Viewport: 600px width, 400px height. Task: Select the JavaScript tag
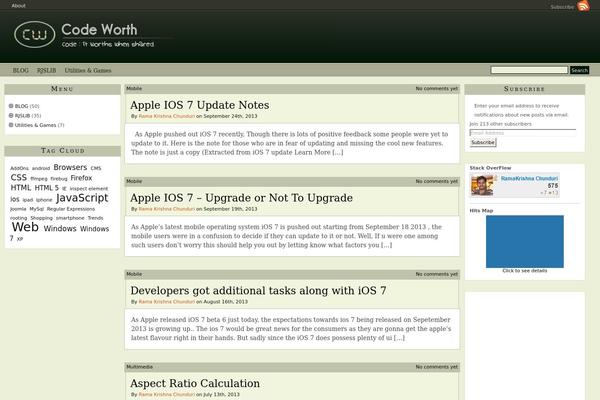click(82, 198)
